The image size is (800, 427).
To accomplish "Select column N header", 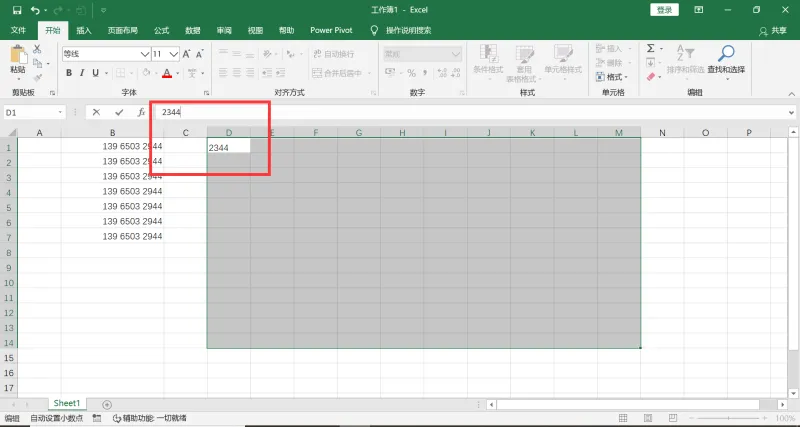I will 662,133.
